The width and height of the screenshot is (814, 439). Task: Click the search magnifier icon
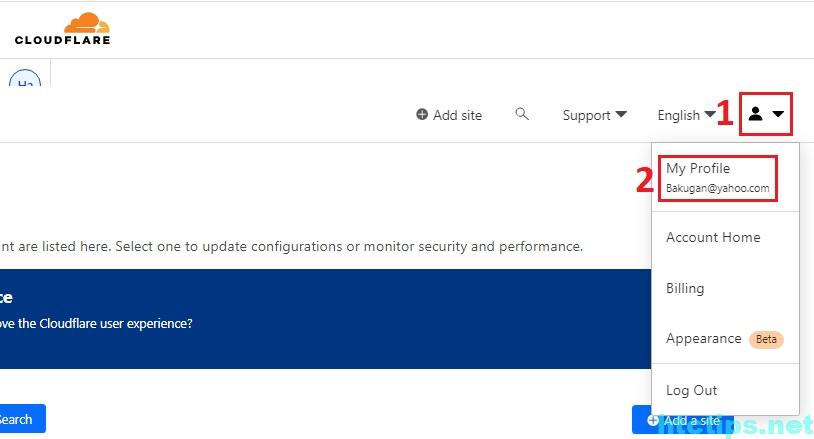tap(522, 114)
